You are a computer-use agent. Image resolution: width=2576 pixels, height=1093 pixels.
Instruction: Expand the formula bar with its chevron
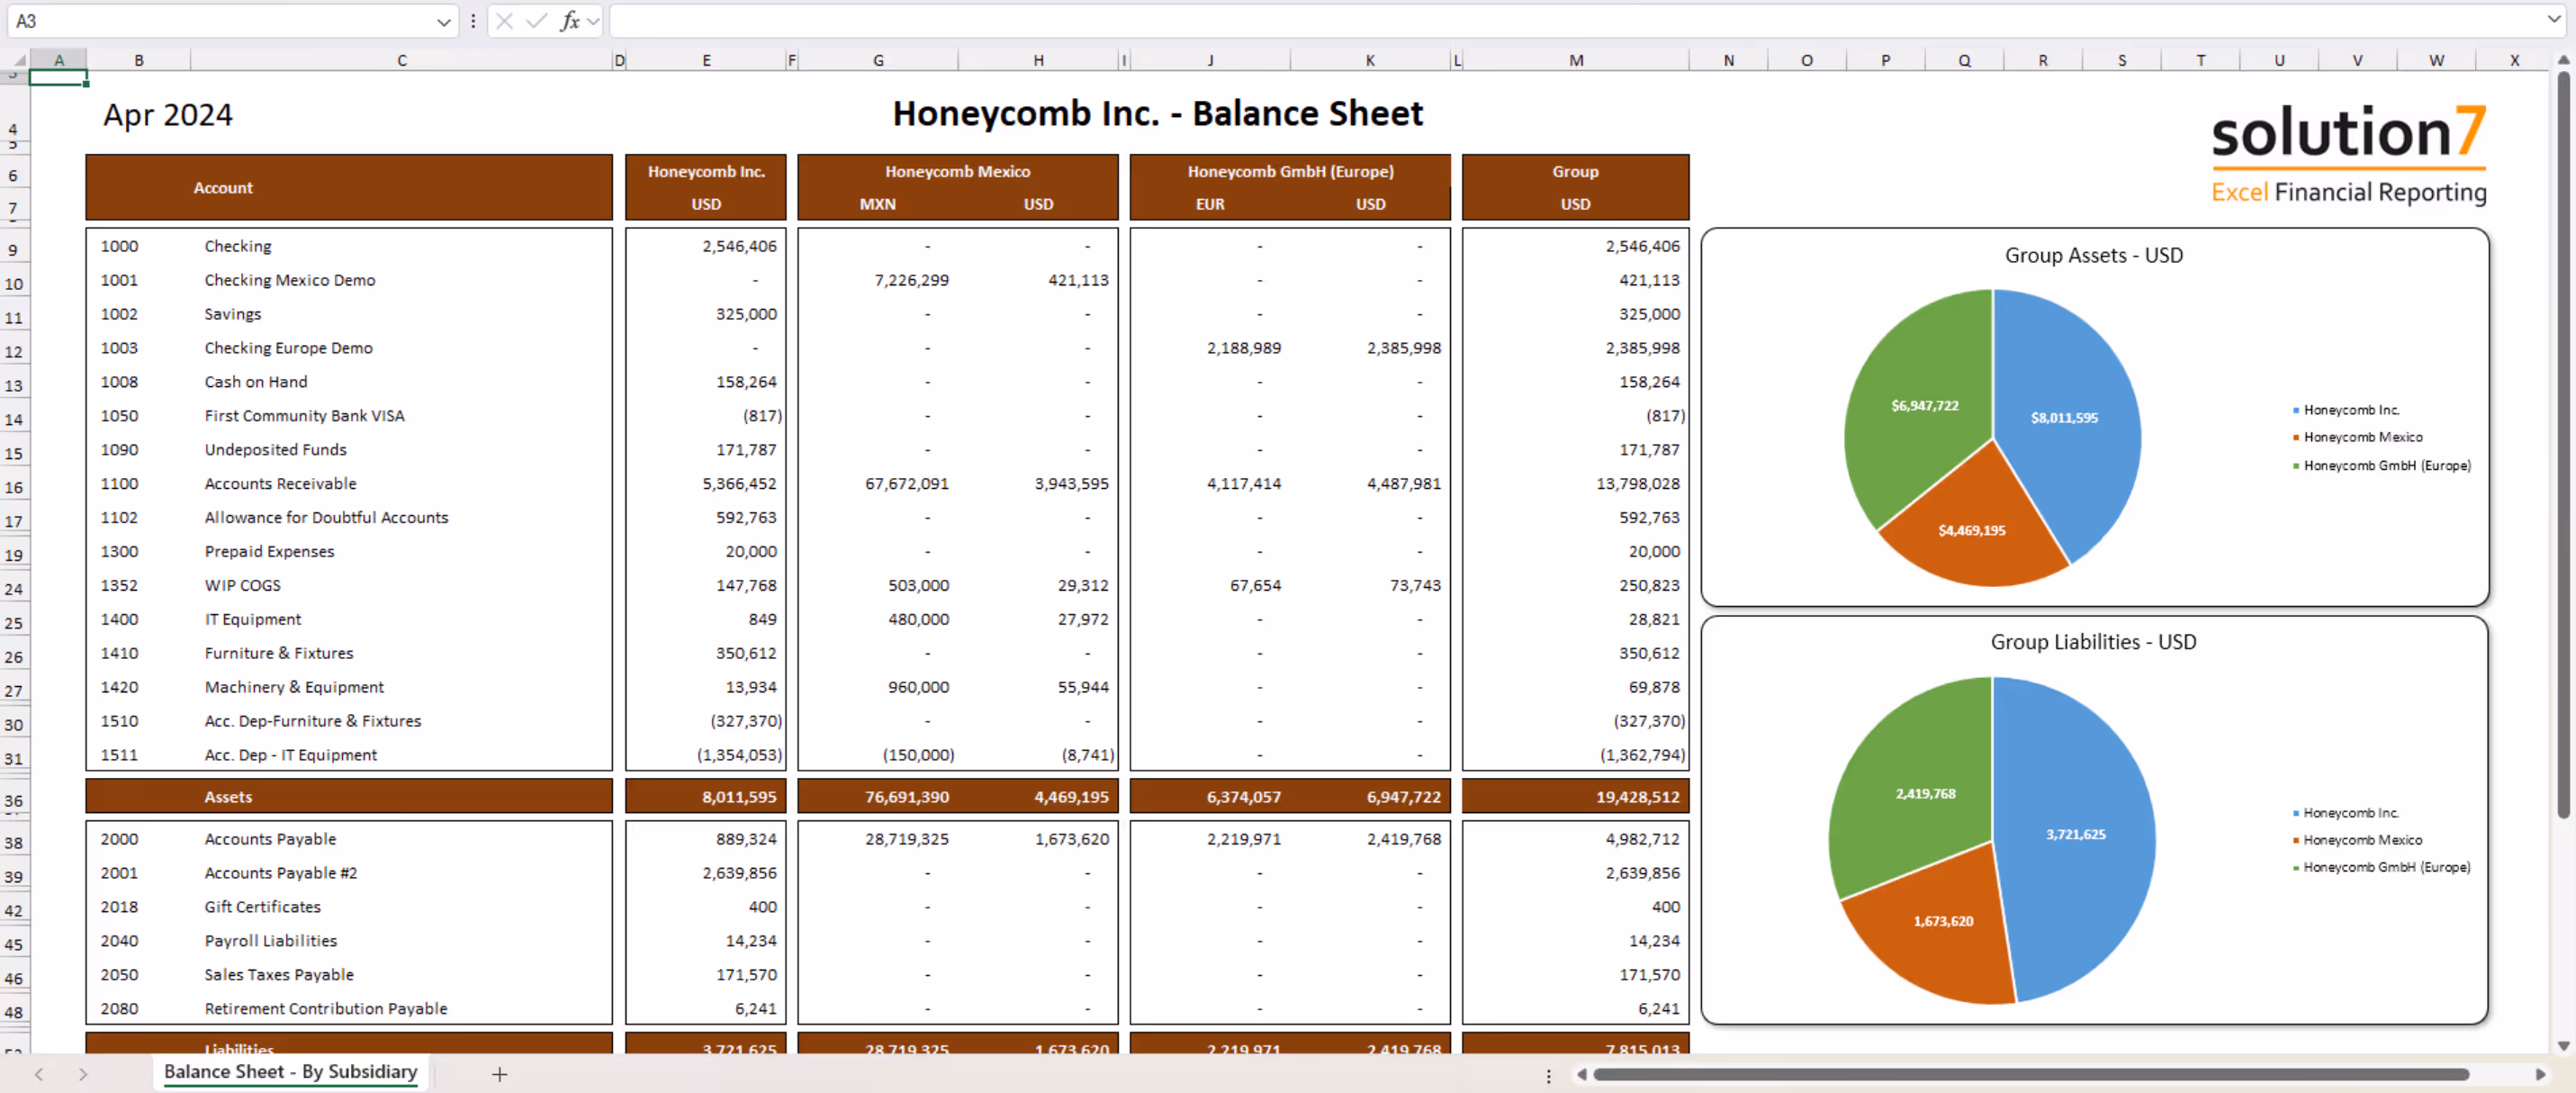(2556, 20)
